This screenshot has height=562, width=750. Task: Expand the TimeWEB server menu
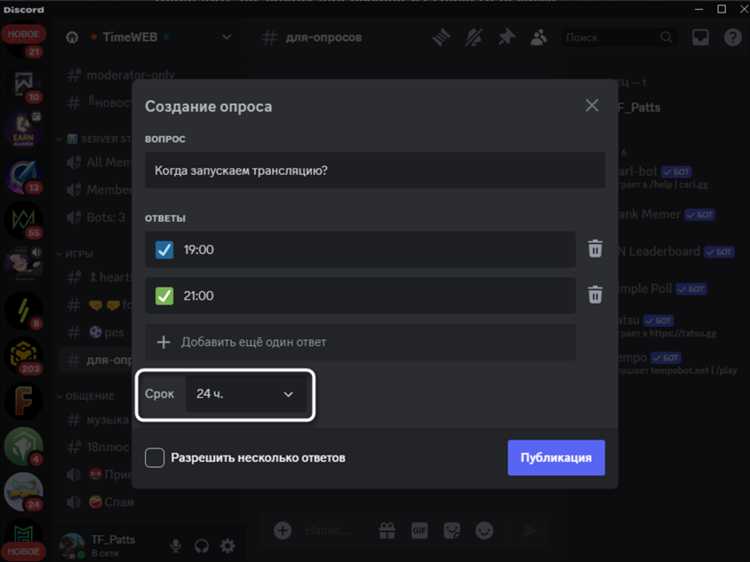tap(227, 37)
